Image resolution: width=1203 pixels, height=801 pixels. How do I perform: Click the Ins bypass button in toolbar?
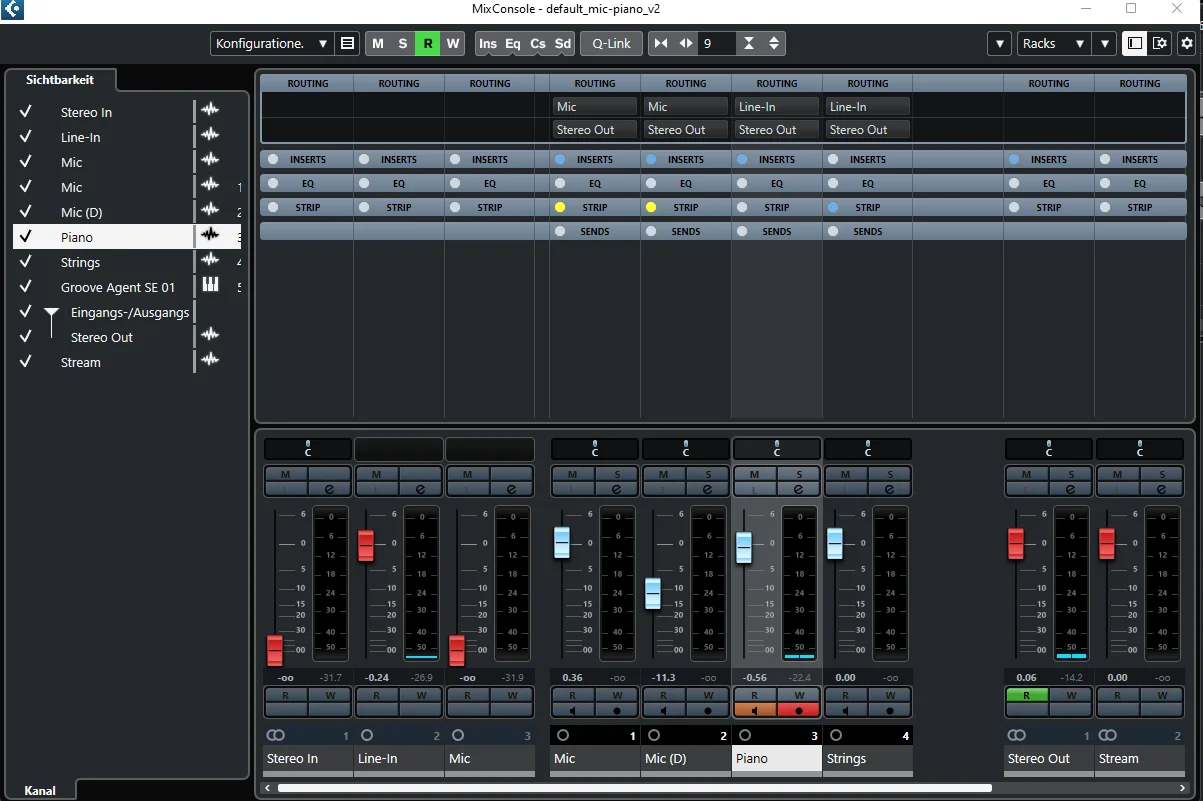click(488, 43)
